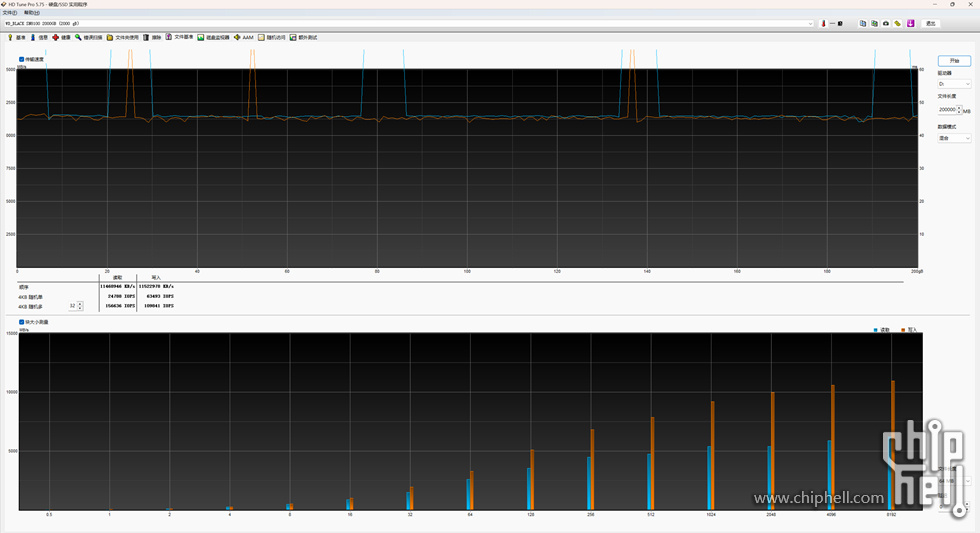Click the queue depth 32 input field
The width and height of the screenshot is (980, 533).
(72, 306)
